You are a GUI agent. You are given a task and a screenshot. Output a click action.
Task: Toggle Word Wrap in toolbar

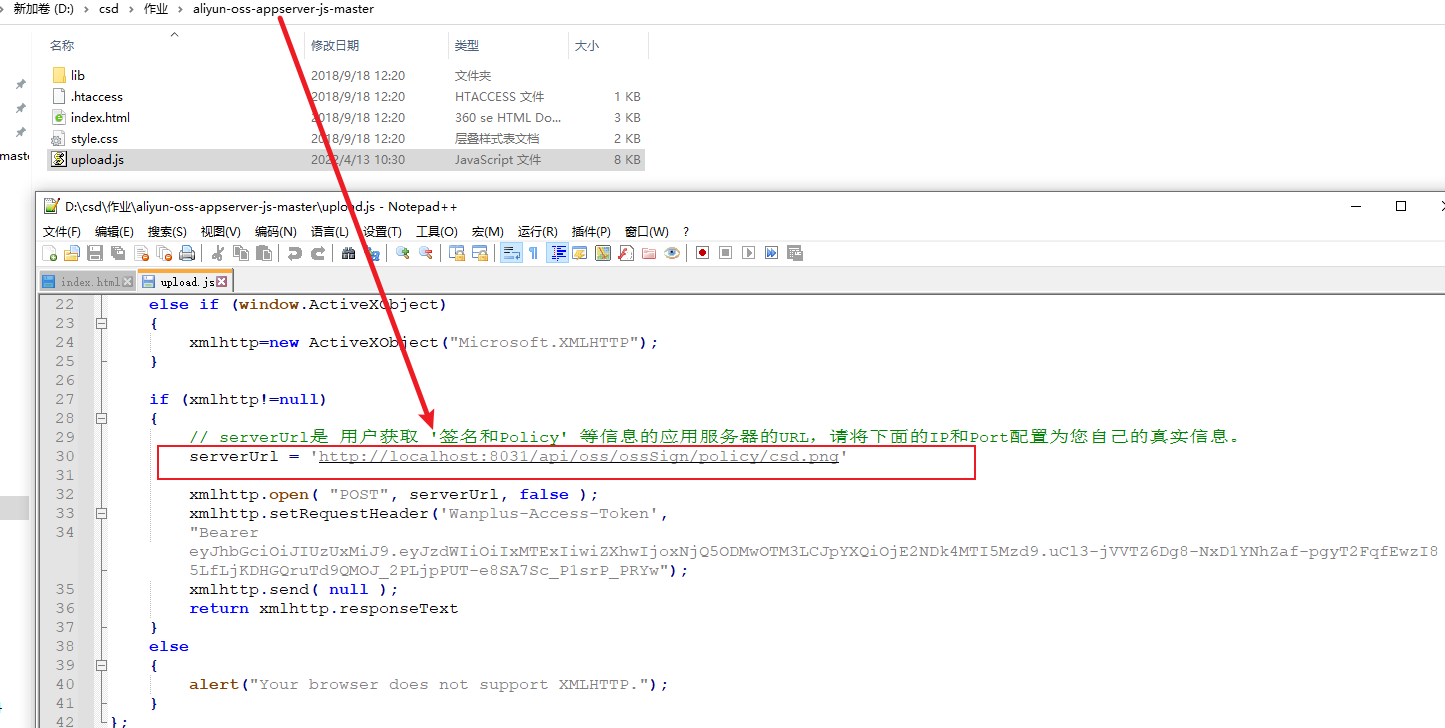pos(511,253)
